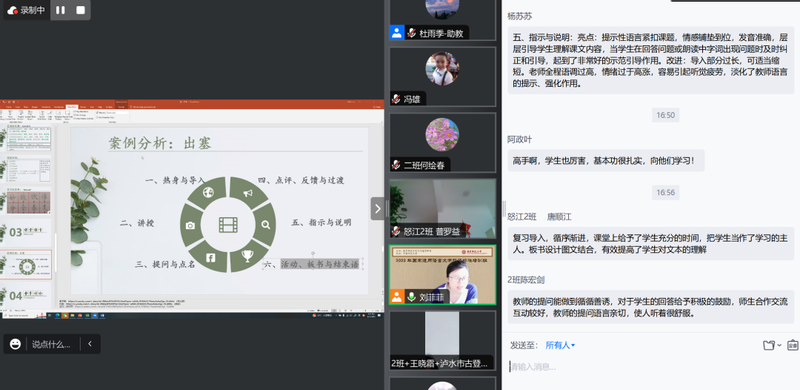Image resolution: width=800 pixels, height=390 pixels.
Task: Click the filmstrip icon in slide center
Action: point(228,225)
